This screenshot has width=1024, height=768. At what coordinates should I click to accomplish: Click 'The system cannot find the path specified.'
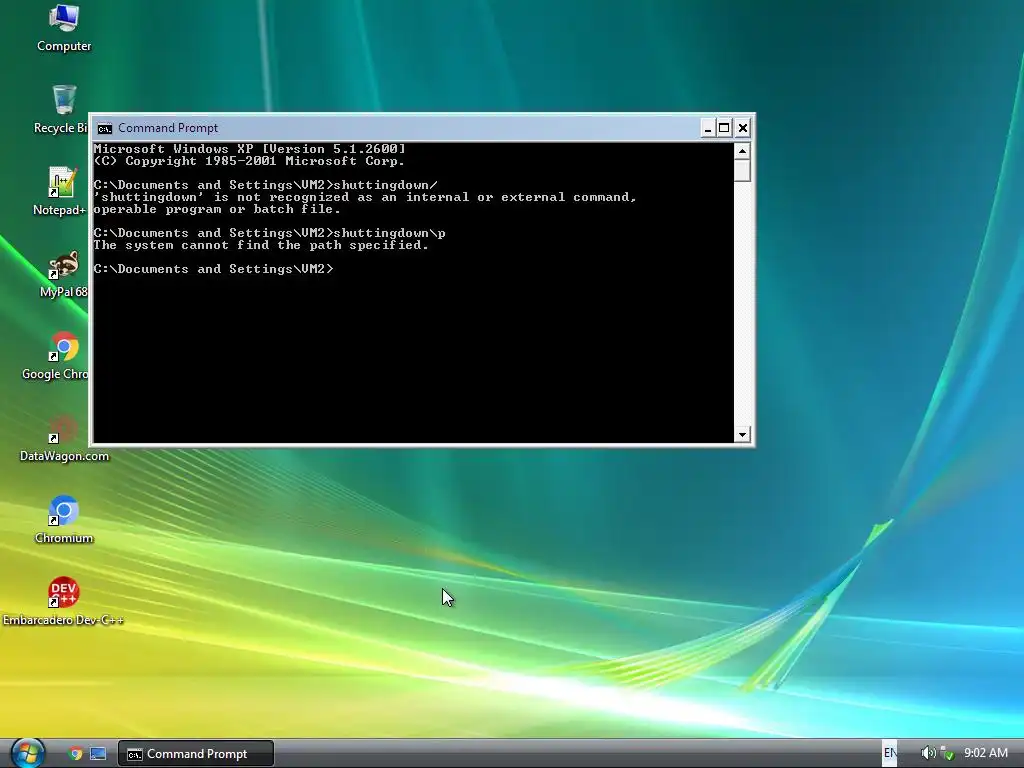pos(261,245)
